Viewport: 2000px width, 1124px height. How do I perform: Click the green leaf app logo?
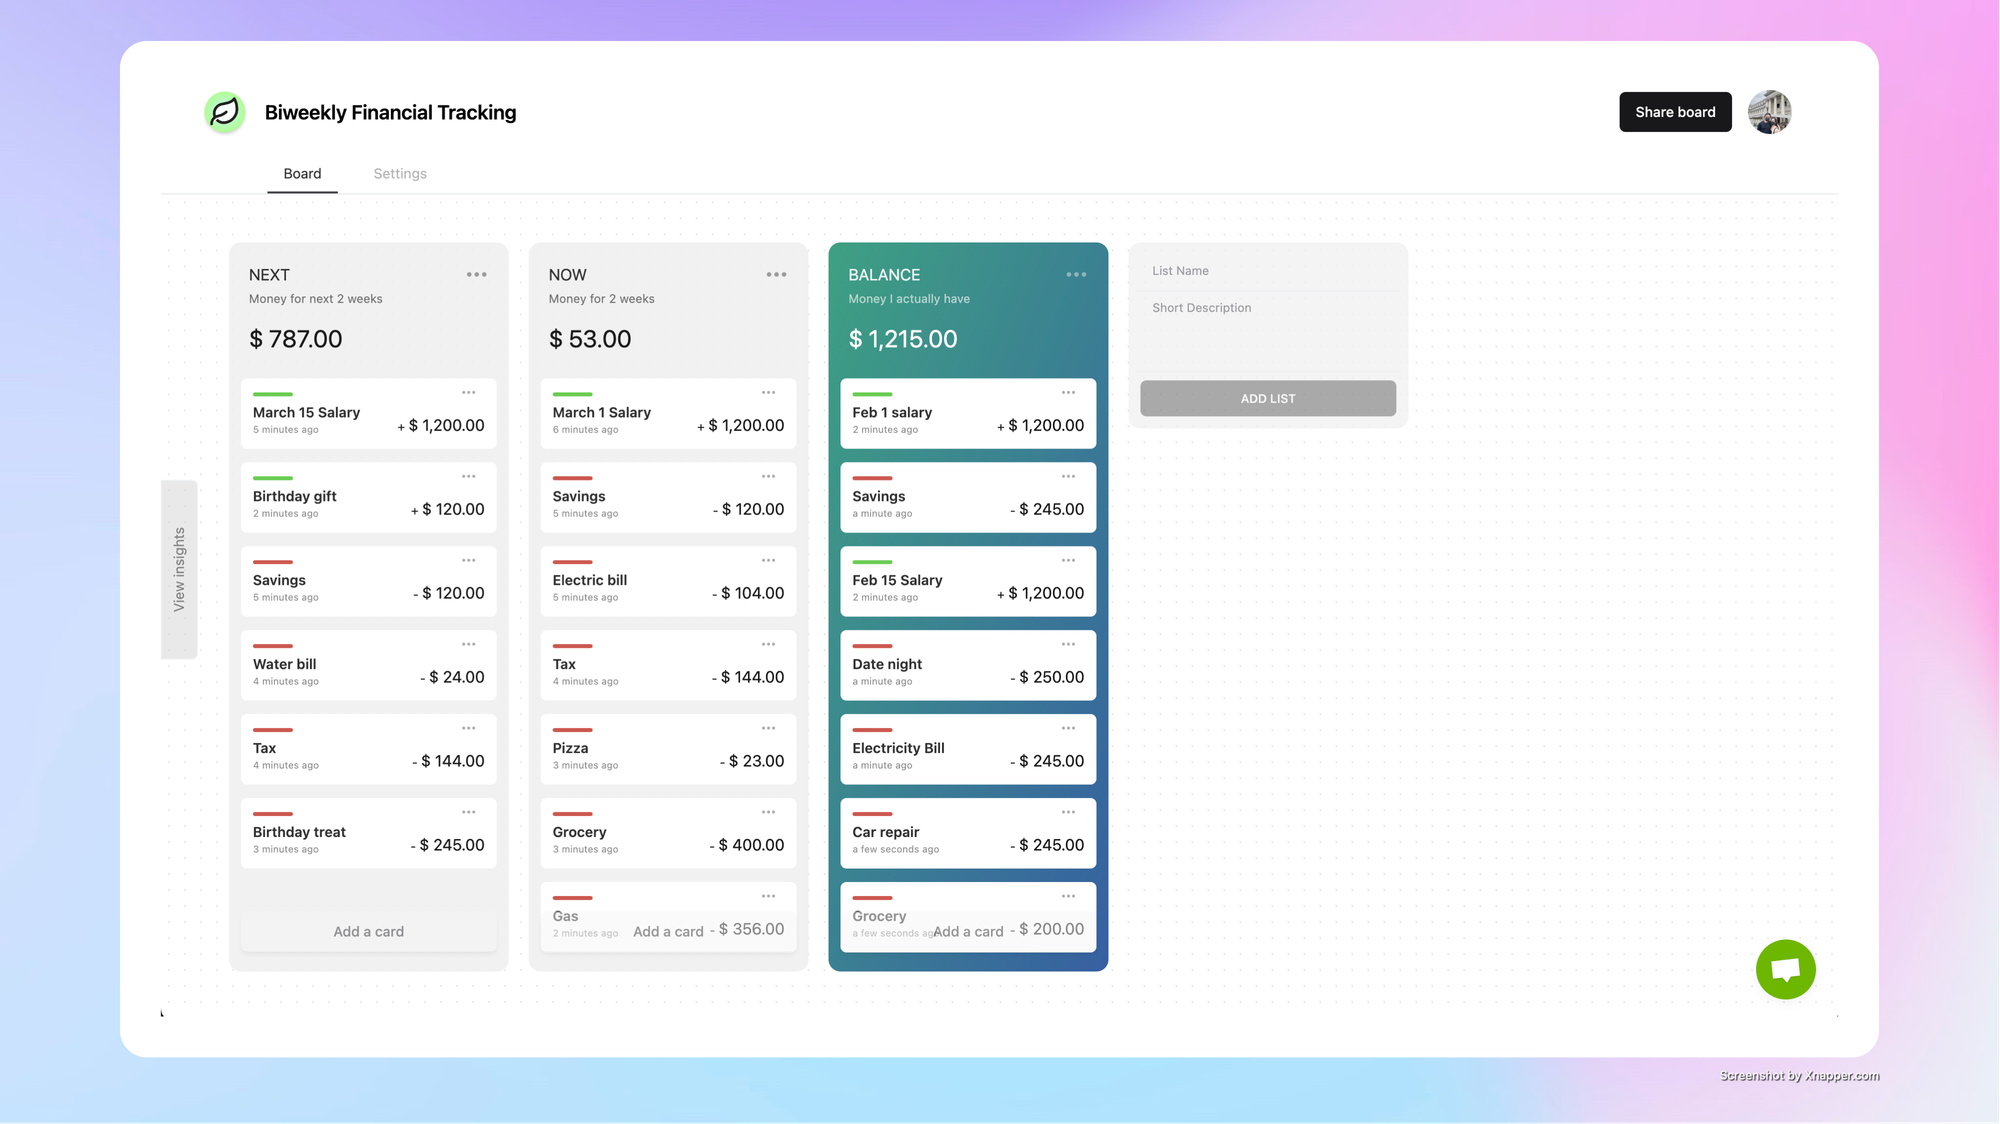(x=225, y=112)
